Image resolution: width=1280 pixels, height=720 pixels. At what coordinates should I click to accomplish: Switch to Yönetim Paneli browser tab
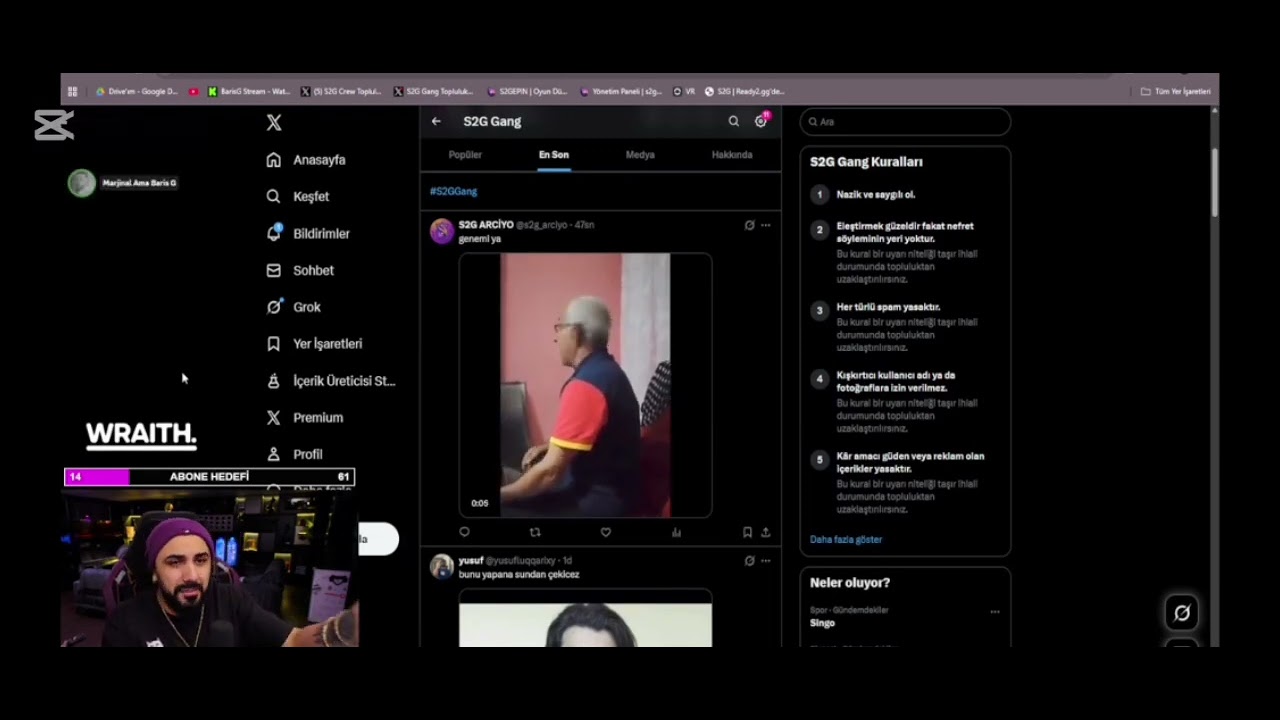click(621, 91)
